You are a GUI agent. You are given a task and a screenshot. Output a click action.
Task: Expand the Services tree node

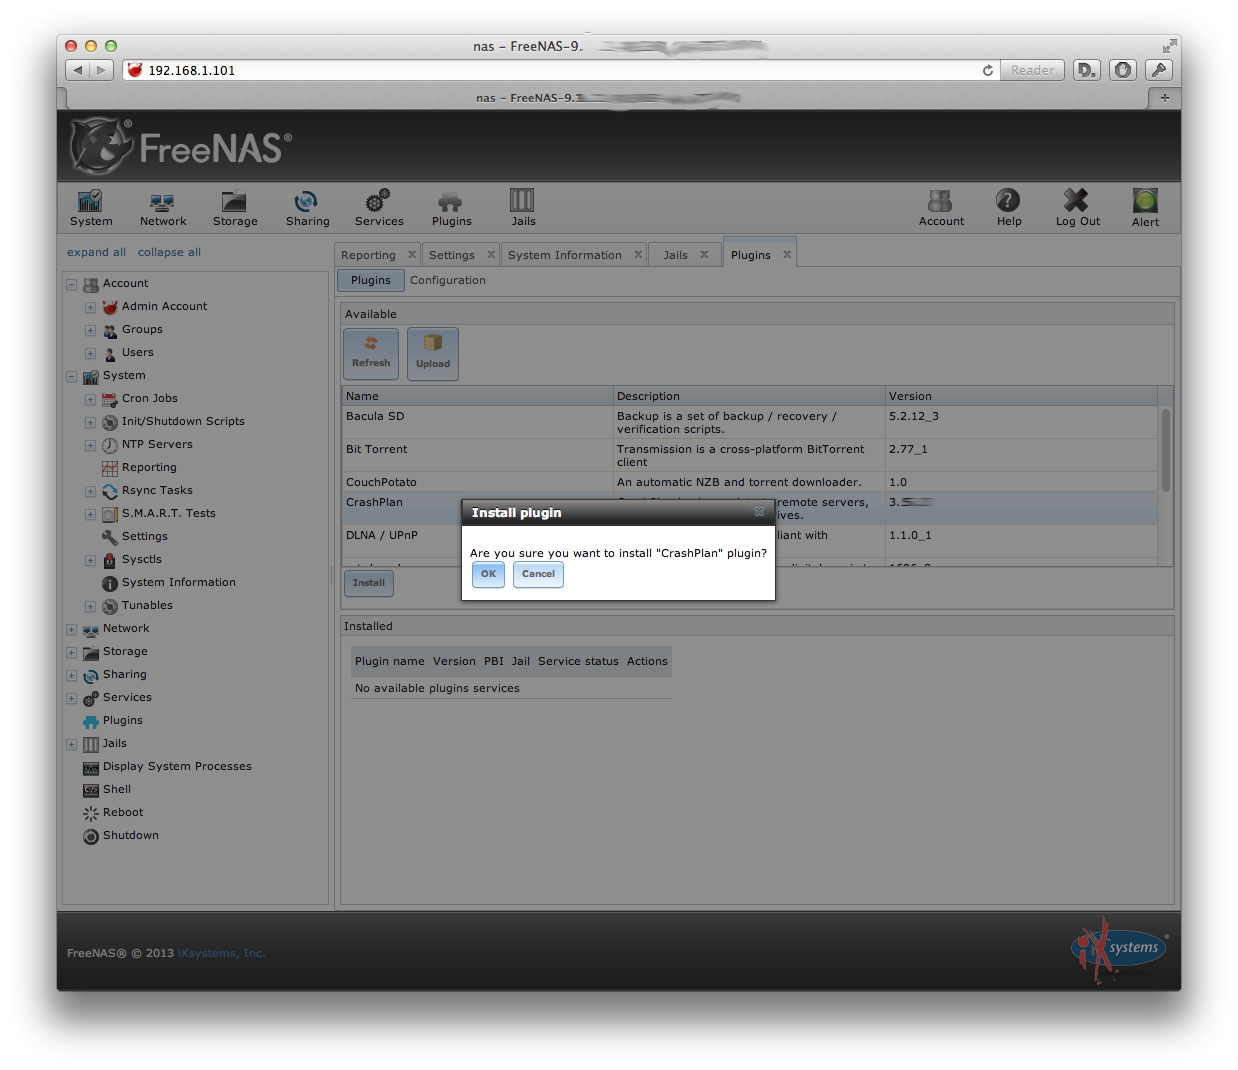(72, 698)
